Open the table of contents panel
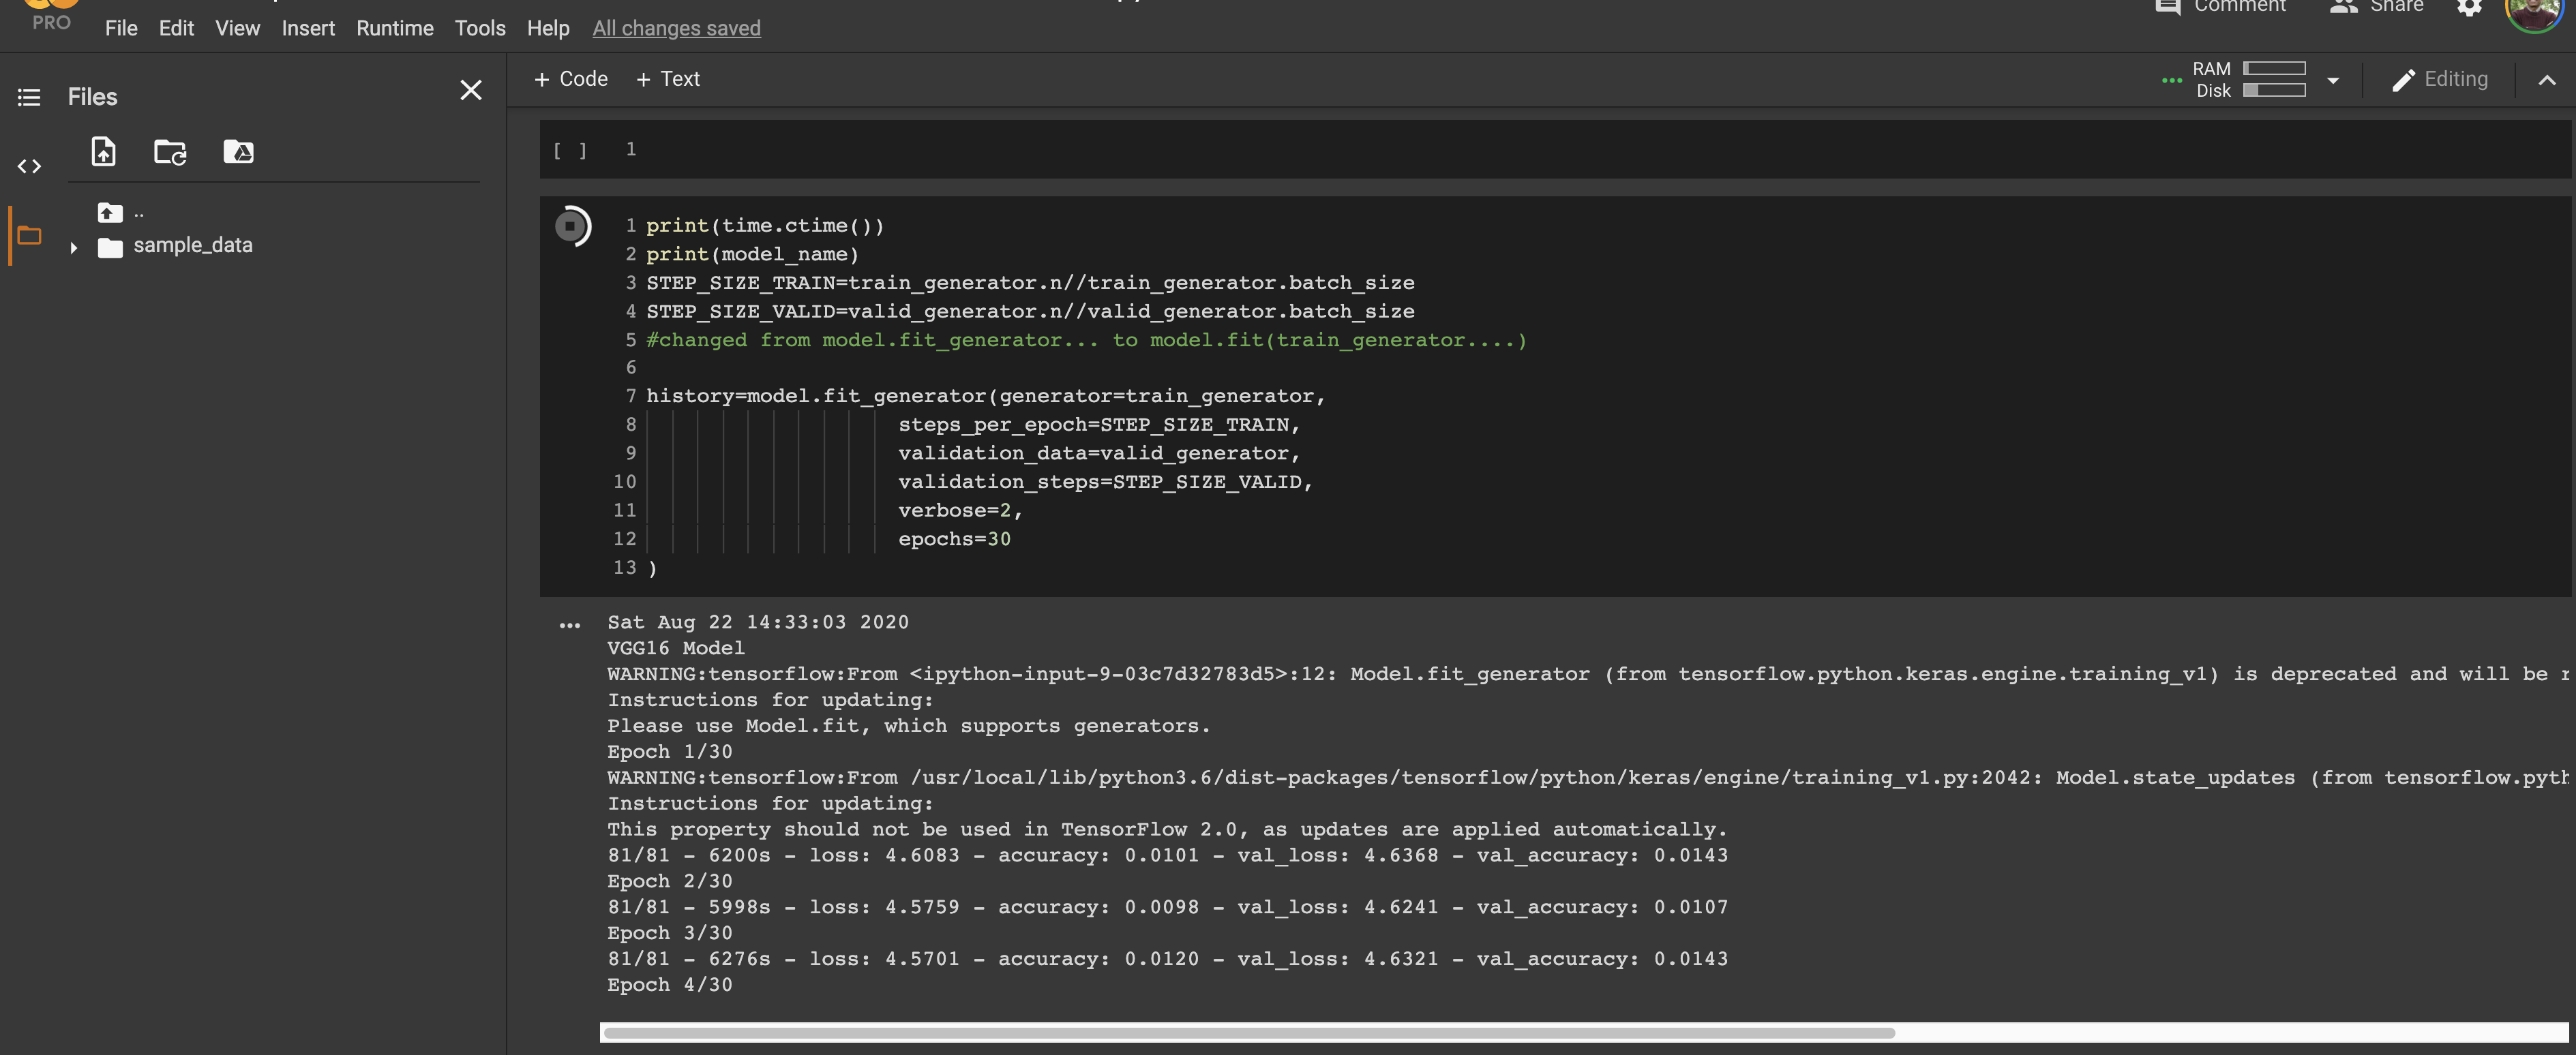 (29, 96)
